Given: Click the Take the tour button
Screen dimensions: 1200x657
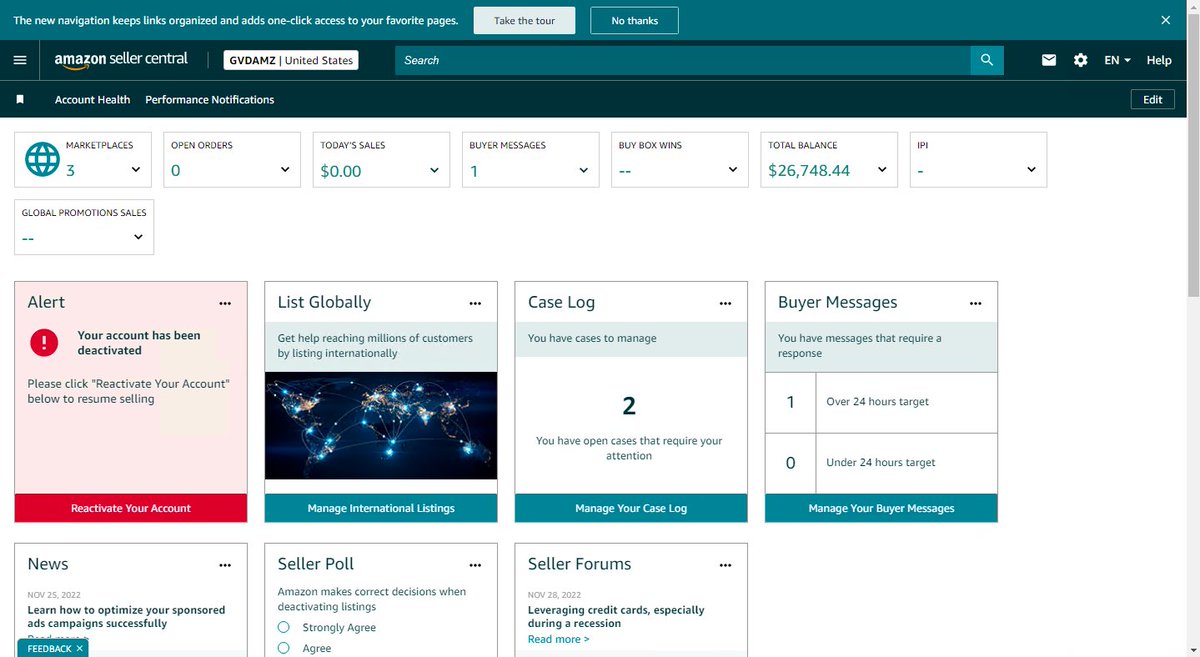Looking at the screenshot, I should point(524,20).
